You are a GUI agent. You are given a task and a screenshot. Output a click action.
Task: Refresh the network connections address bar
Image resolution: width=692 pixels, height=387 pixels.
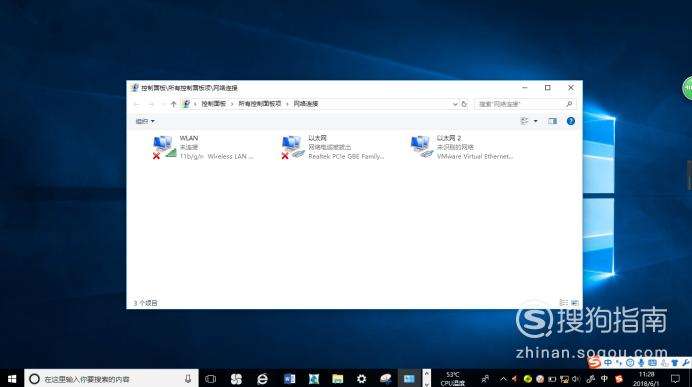464,104
